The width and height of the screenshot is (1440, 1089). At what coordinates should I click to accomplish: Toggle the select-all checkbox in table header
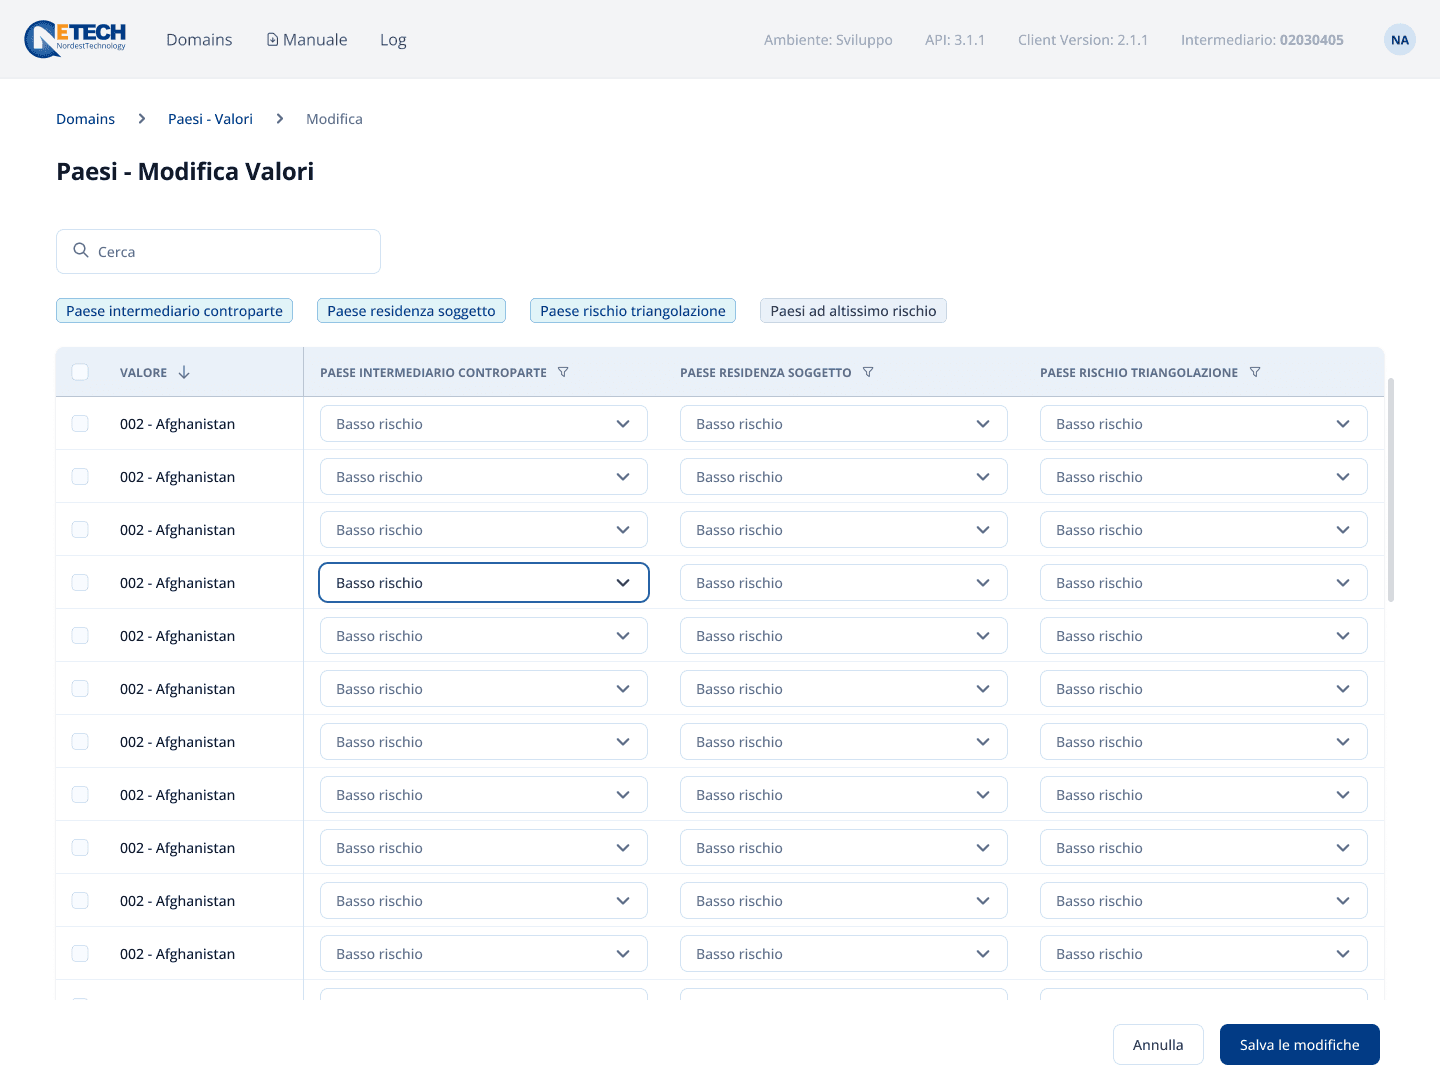[x=80, y=372]
